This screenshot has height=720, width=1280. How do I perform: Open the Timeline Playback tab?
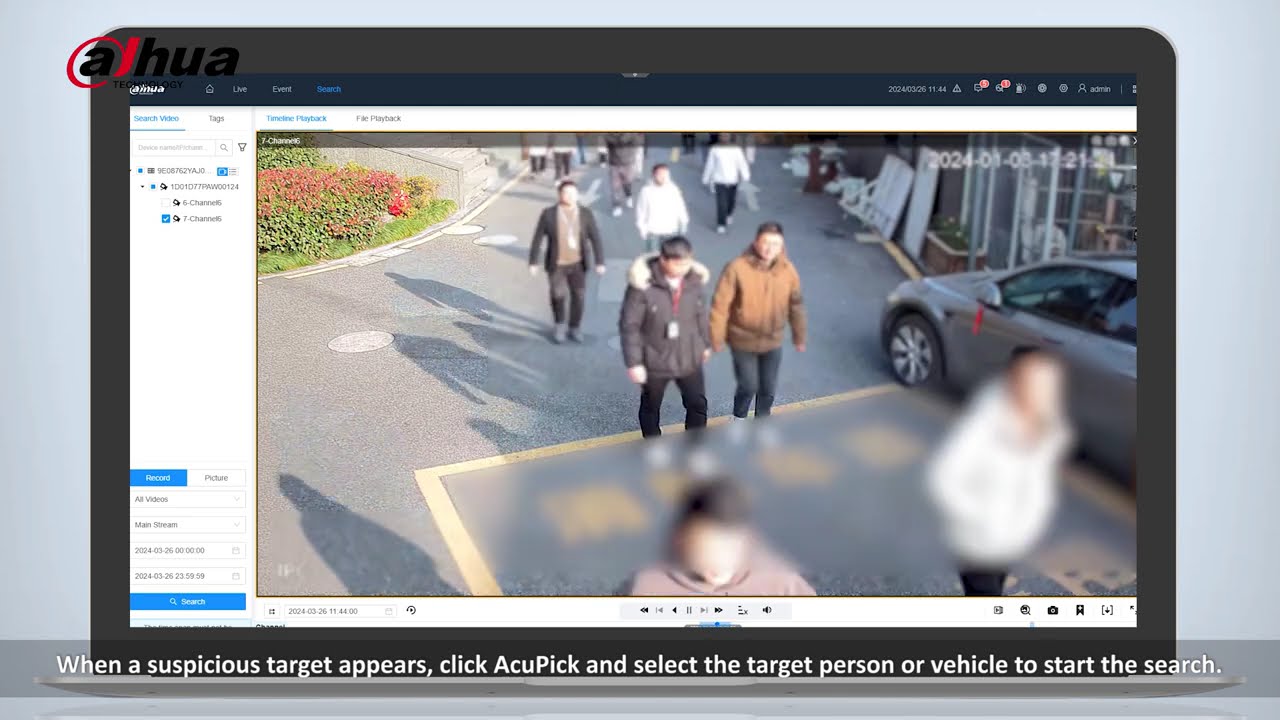point(296,118)
